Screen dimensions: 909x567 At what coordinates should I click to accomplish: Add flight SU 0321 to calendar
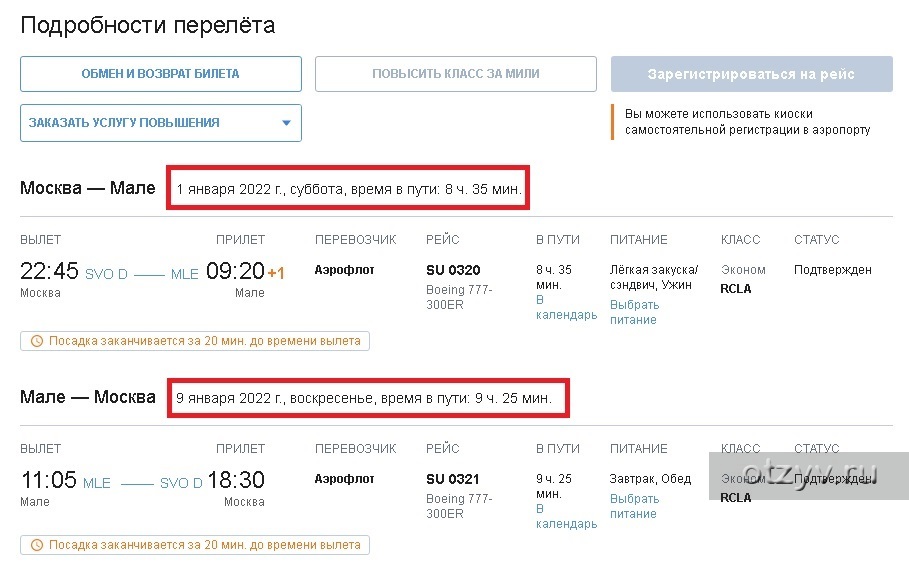click(566, 516)
